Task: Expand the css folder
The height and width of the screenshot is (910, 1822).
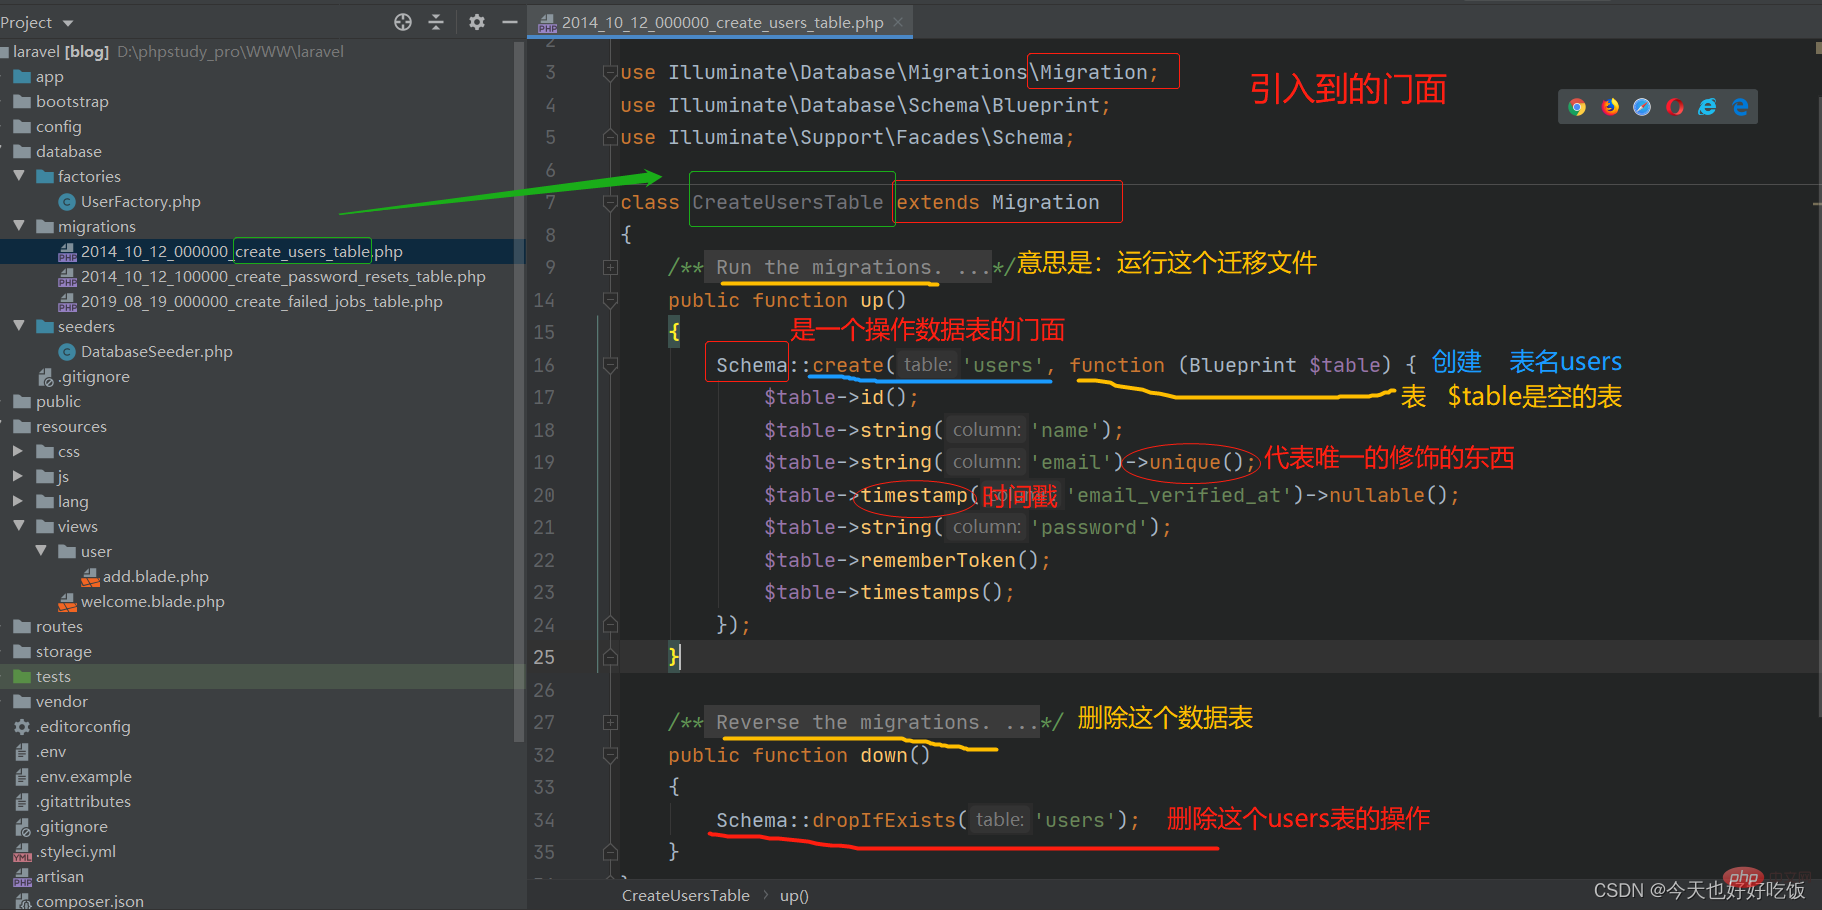Action: [x=18, y=451]
